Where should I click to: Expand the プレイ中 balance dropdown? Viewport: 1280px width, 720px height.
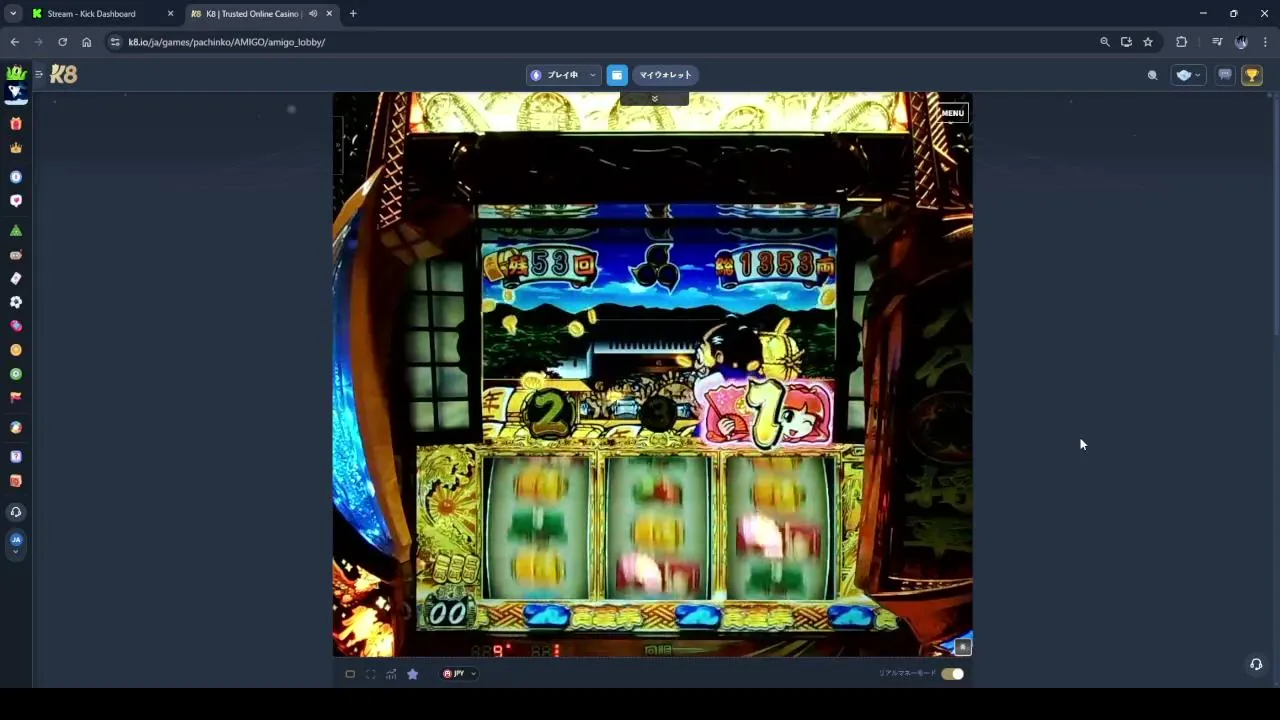564,75
